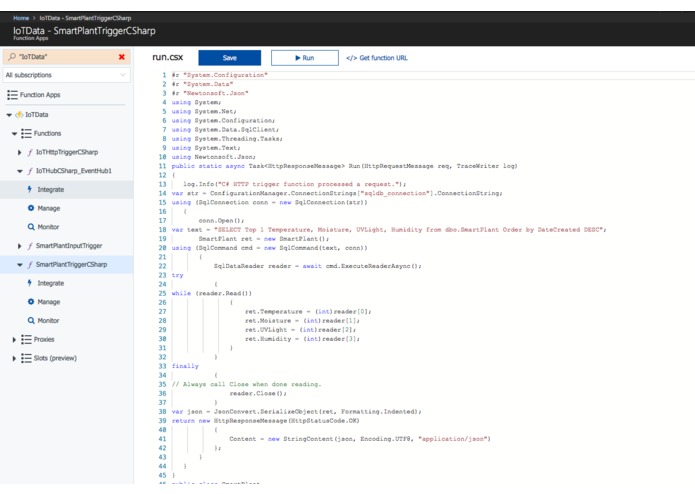Click line 38 JsonConvert.SerializeObject statement

coord(297,412)
